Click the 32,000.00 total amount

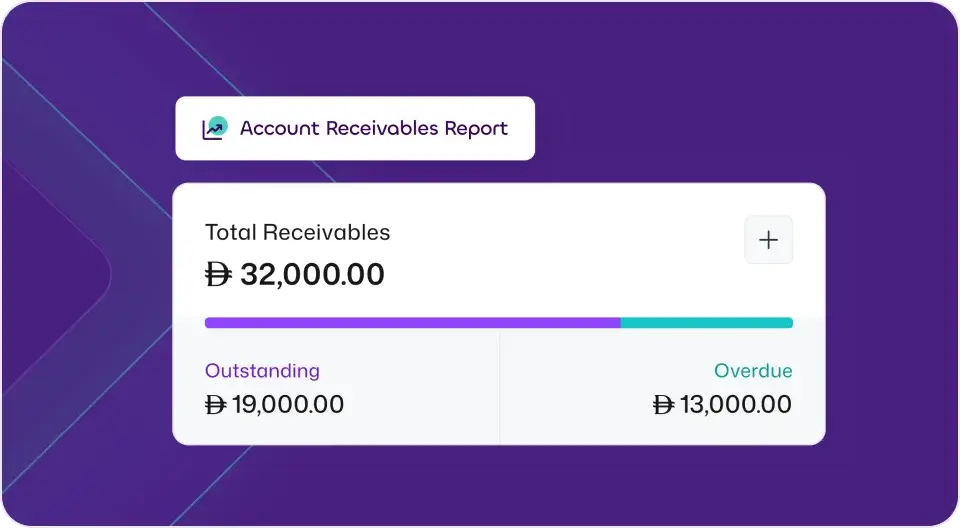311,275
